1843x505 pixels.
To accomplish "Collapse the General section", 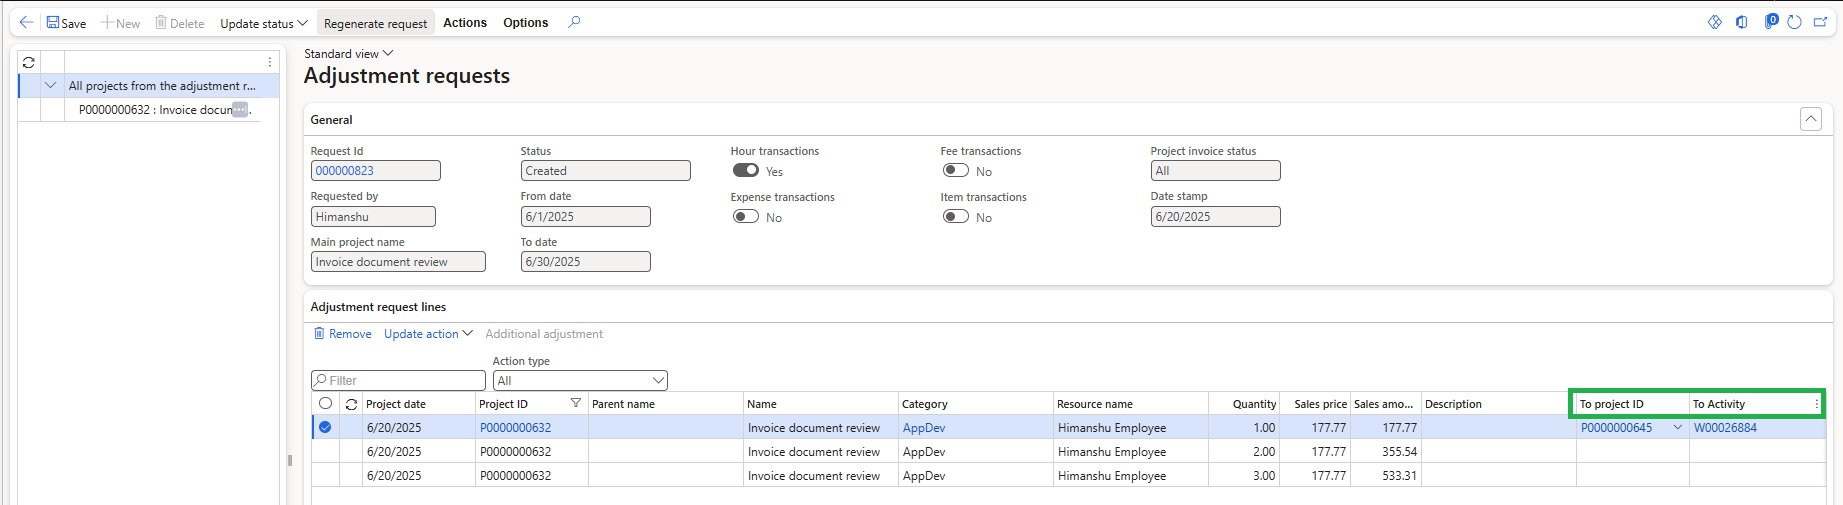I will (x=1810, y=119).
